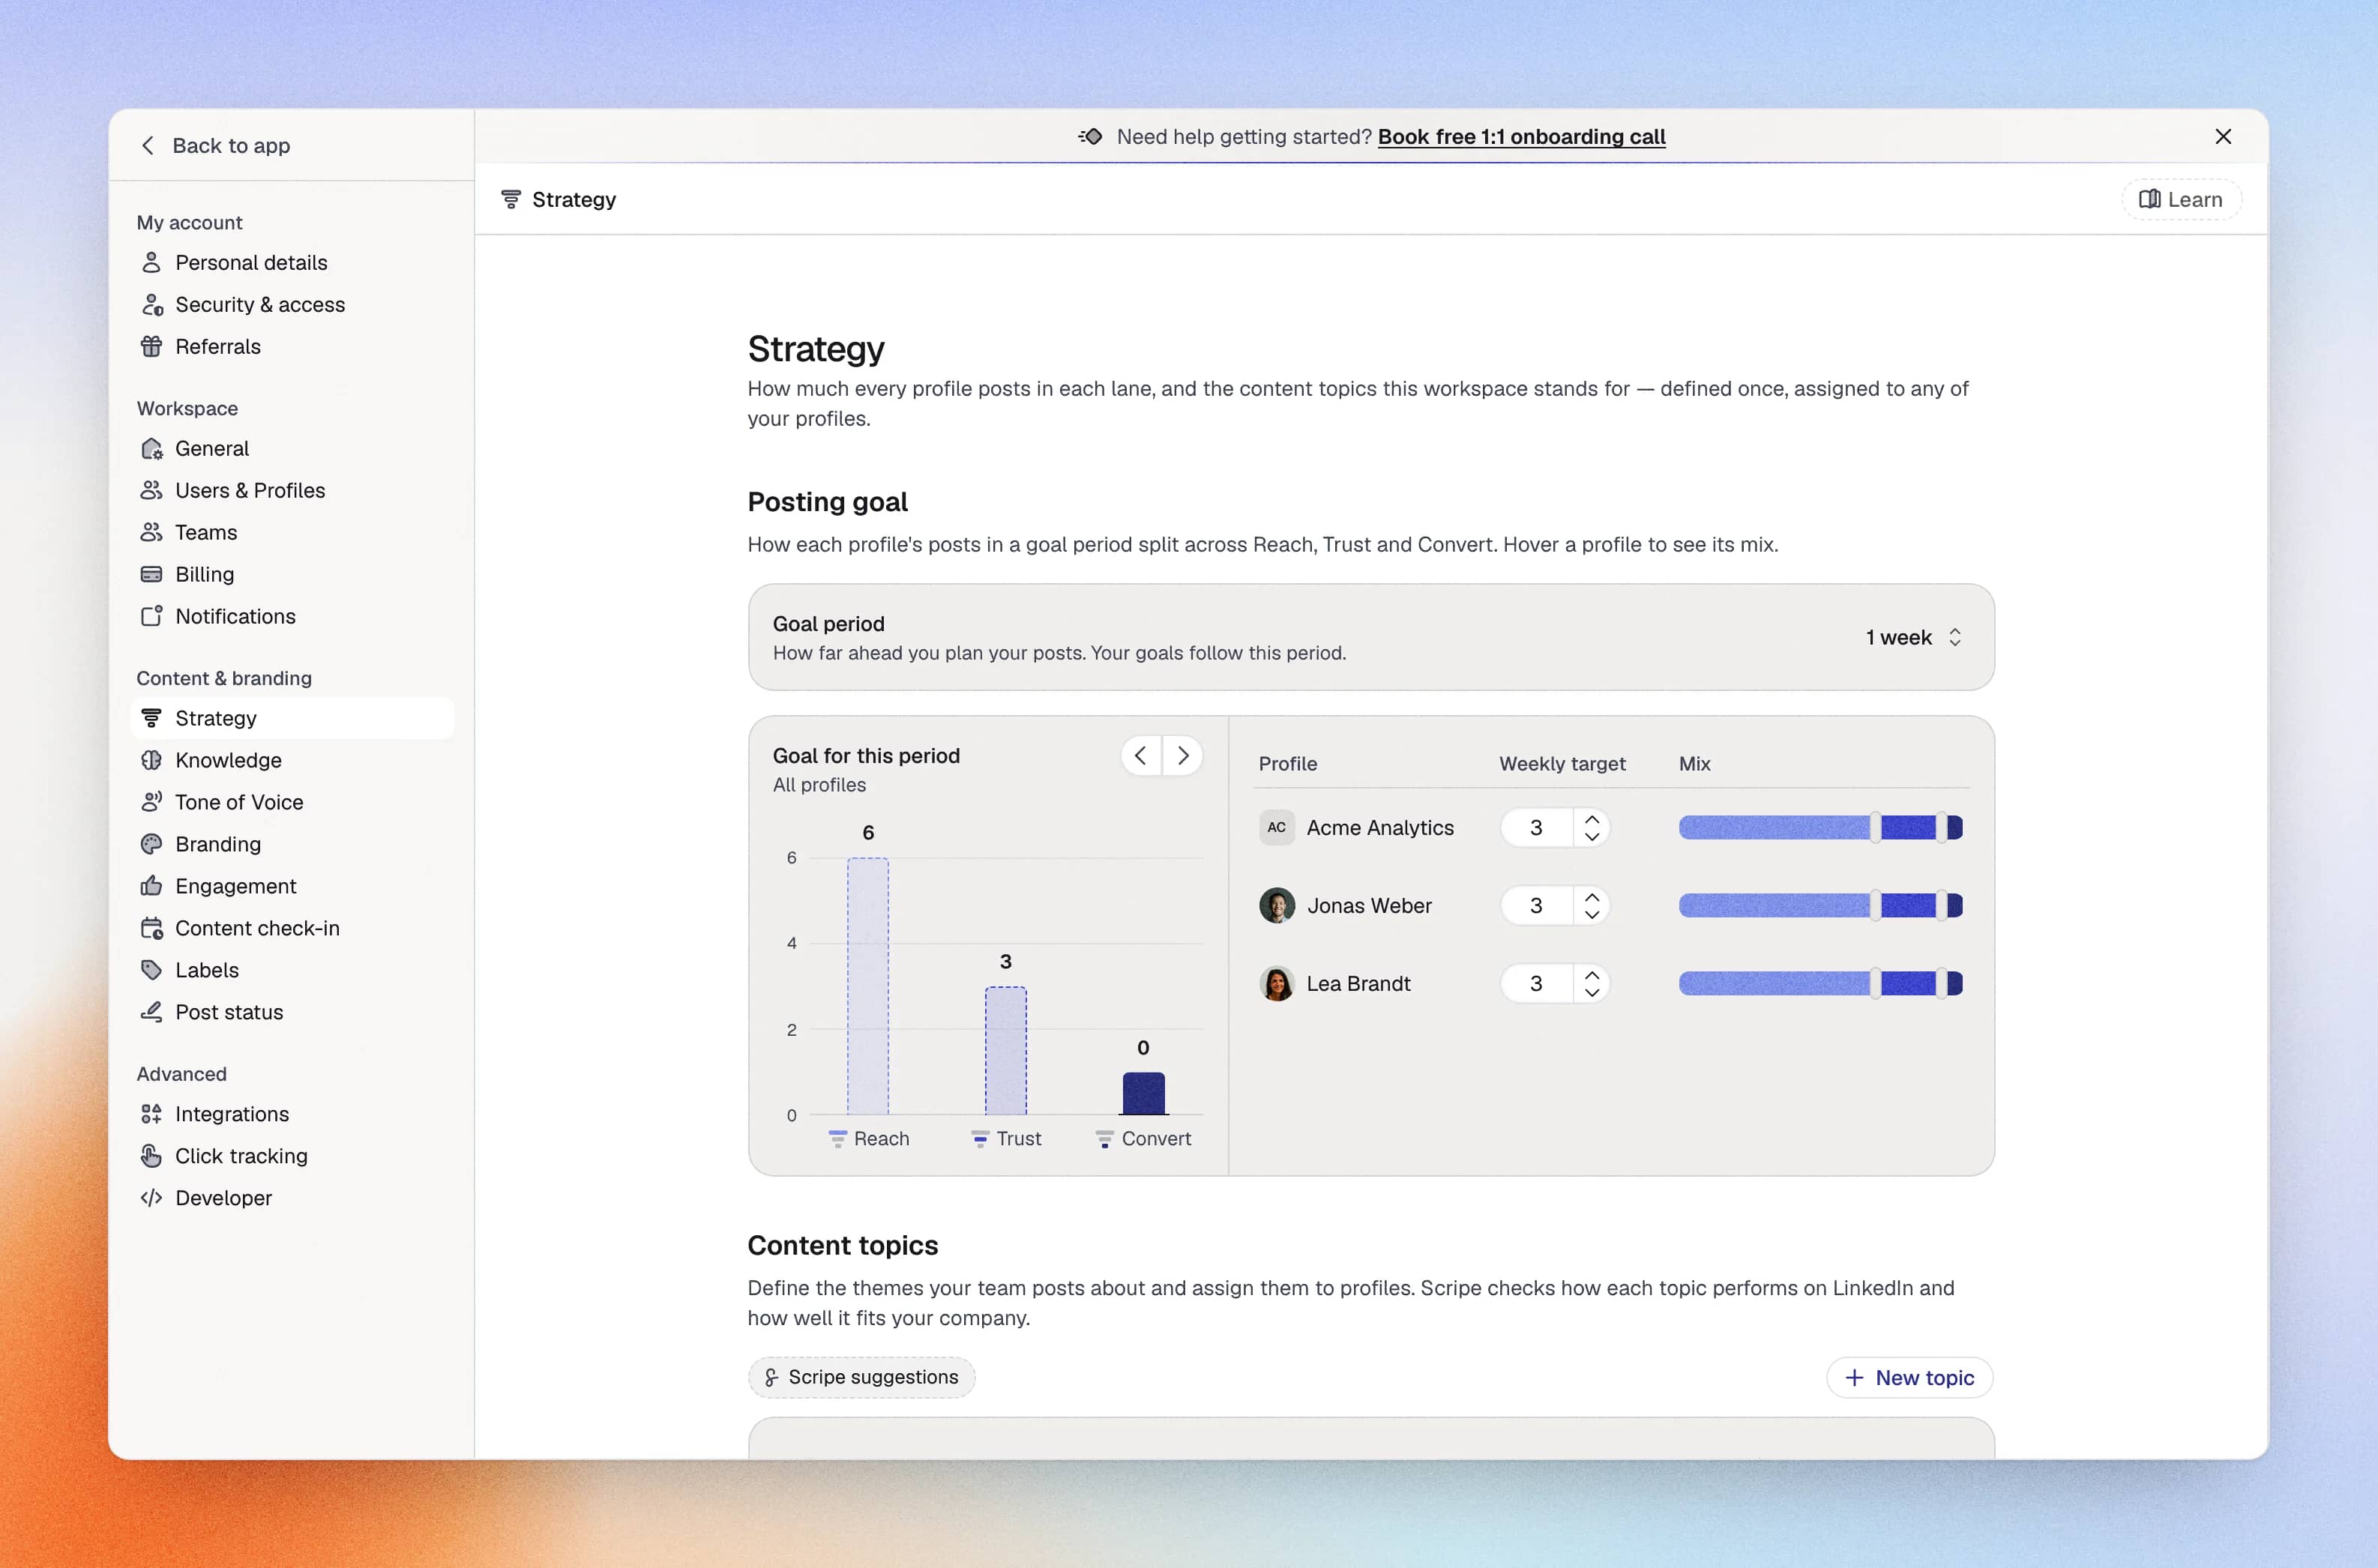Click the Security & access icon
Screen dimensions: 2378x1568
point(151,304)
